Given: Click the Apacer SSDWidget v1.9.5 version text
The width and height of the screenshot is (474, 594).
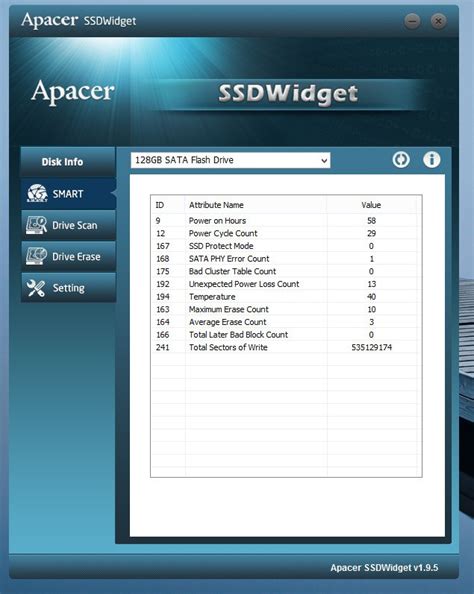Looking at the screenshot, I should pos(384,567).
